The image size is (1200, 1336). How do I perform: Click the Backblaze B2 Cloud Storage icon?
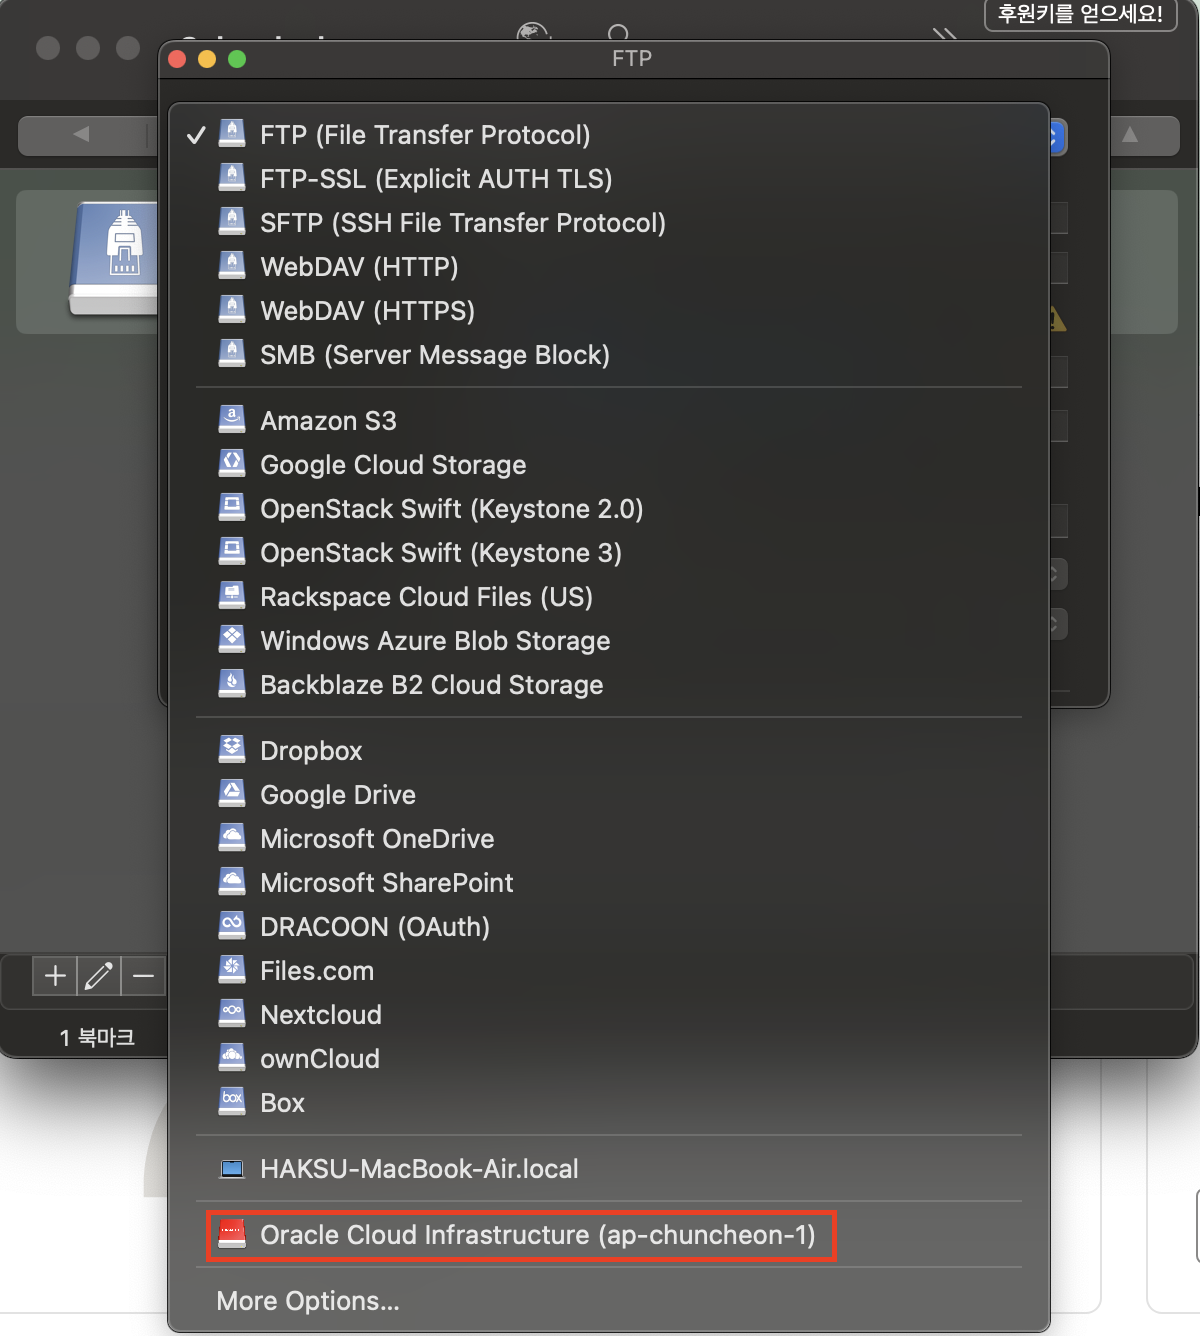pyautogui.click(x=232, y=684)
